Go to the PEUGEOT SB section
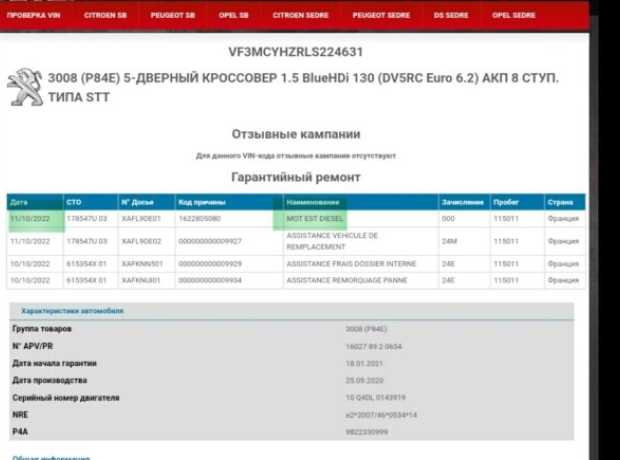 [x=173, y=15]
